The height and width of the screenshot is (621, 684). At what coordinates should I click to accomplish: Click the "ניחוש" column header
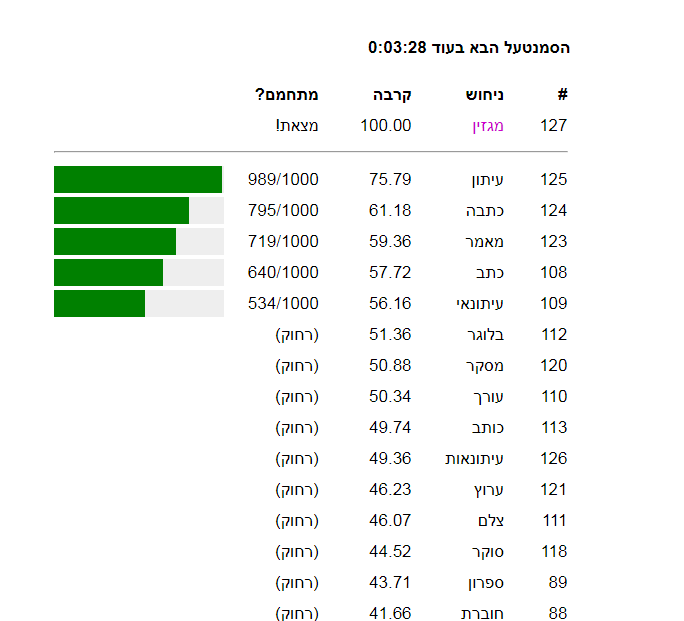point(484,95)
